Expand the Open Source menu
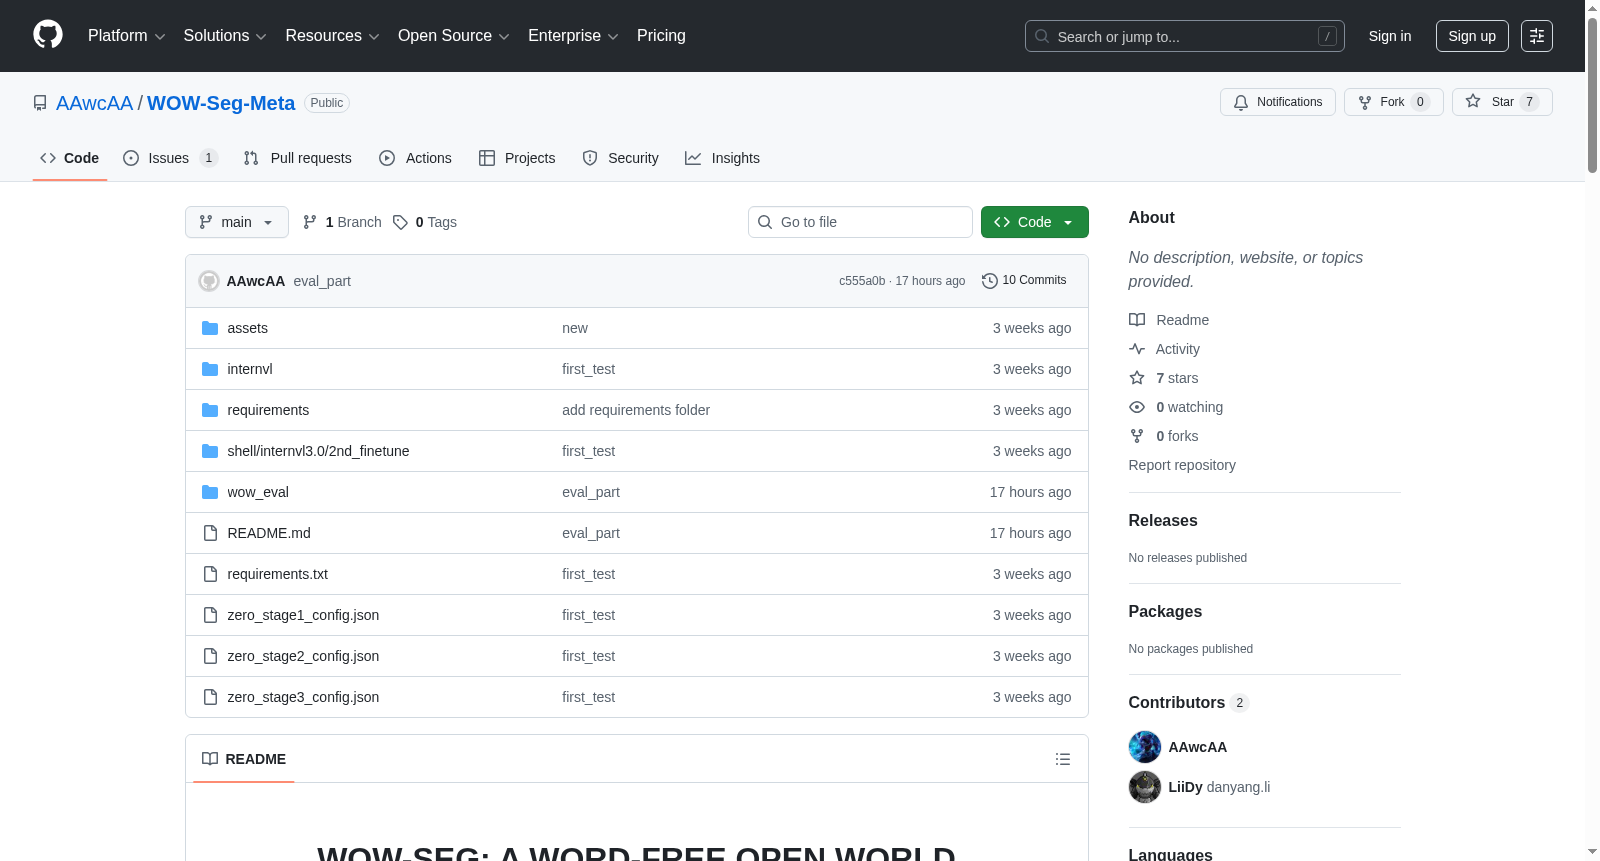1600x861 pixels. (x=454, y=36)
